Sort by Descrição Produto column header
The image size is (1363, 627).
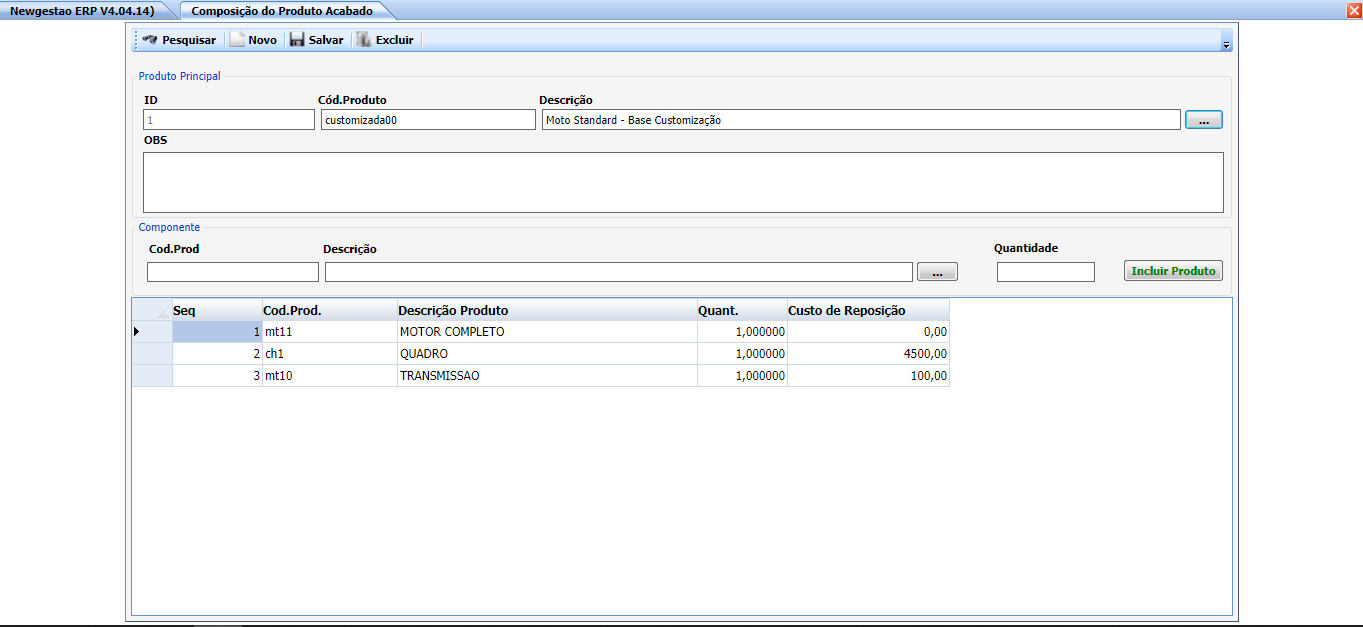click(x=547, y=310)
